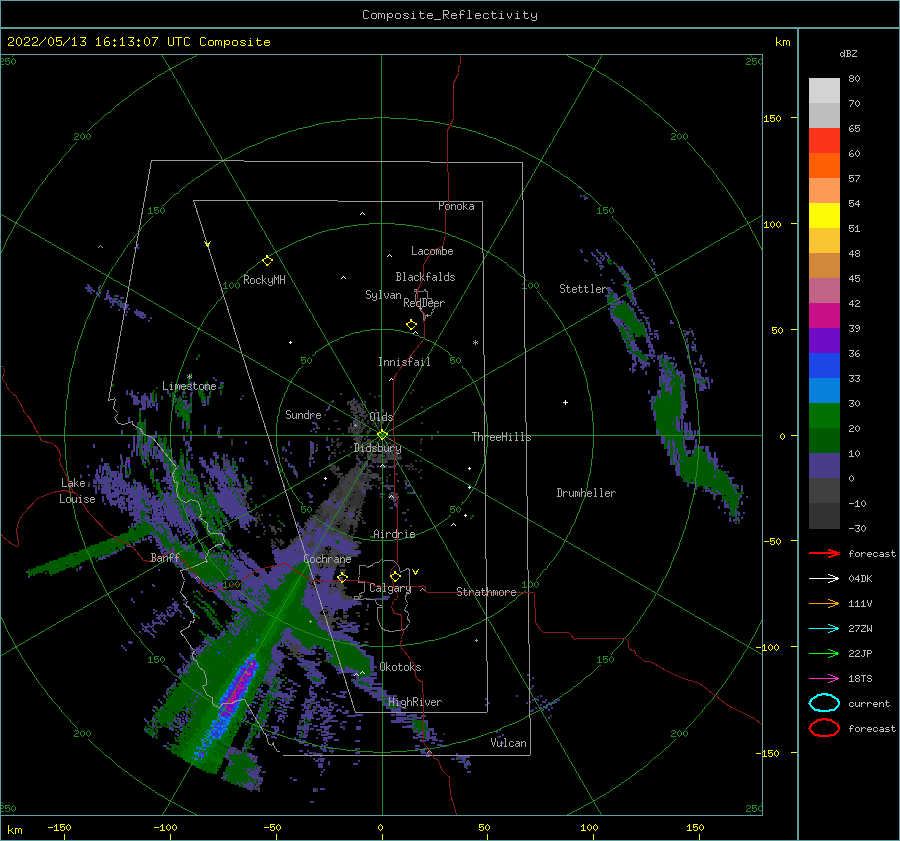
Task: Click the light gray swatch between 80 and 70
Action: point(824,91)
